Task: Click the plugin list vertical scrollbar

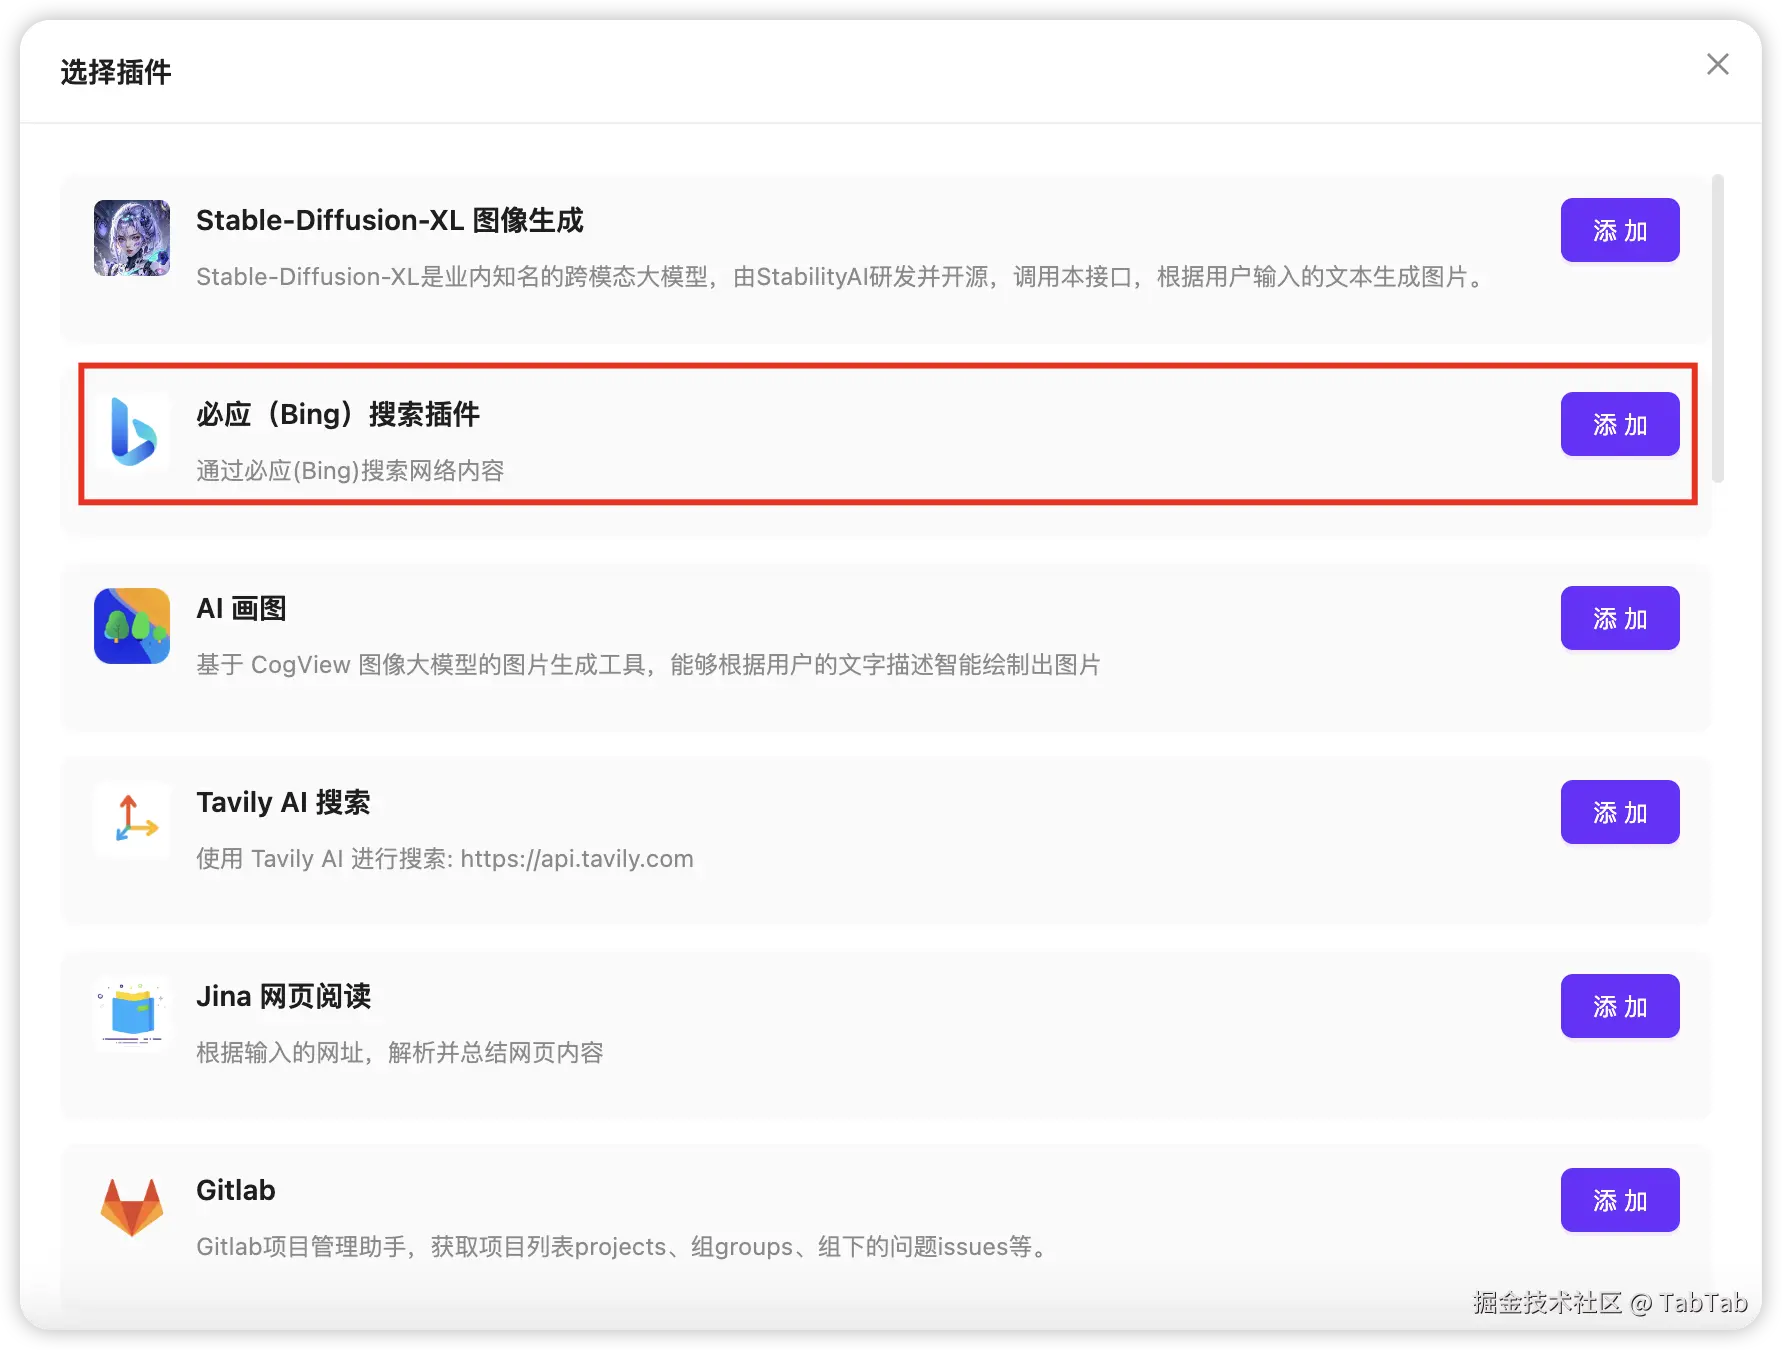Action: (1717, 329)
